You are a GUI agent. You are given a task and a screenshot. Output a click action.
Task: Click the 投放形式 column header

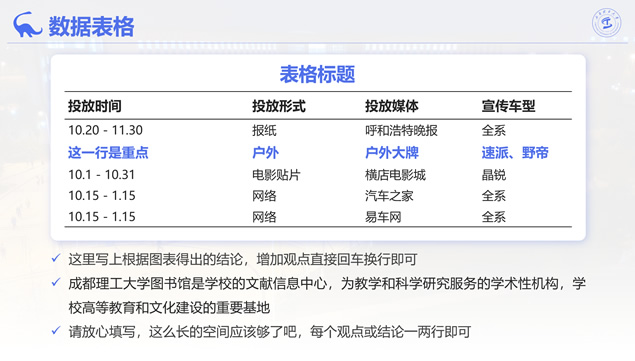pos(279,106)
